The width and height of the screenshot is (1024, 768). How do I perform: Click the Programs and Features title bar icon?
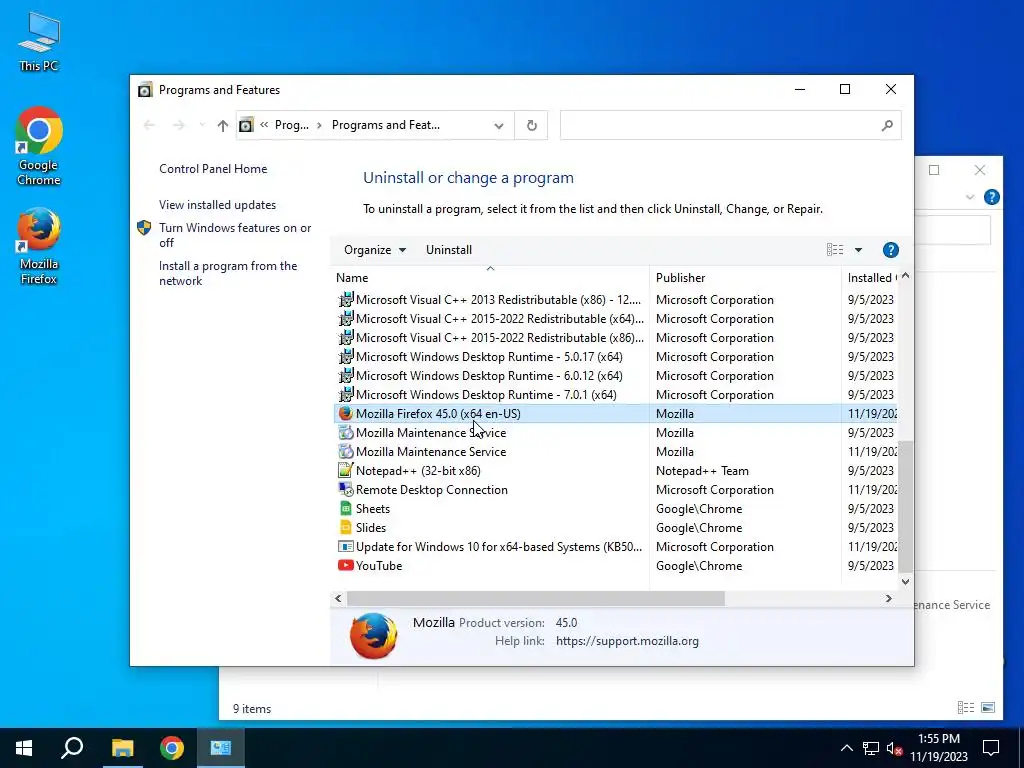coord(145,89)
